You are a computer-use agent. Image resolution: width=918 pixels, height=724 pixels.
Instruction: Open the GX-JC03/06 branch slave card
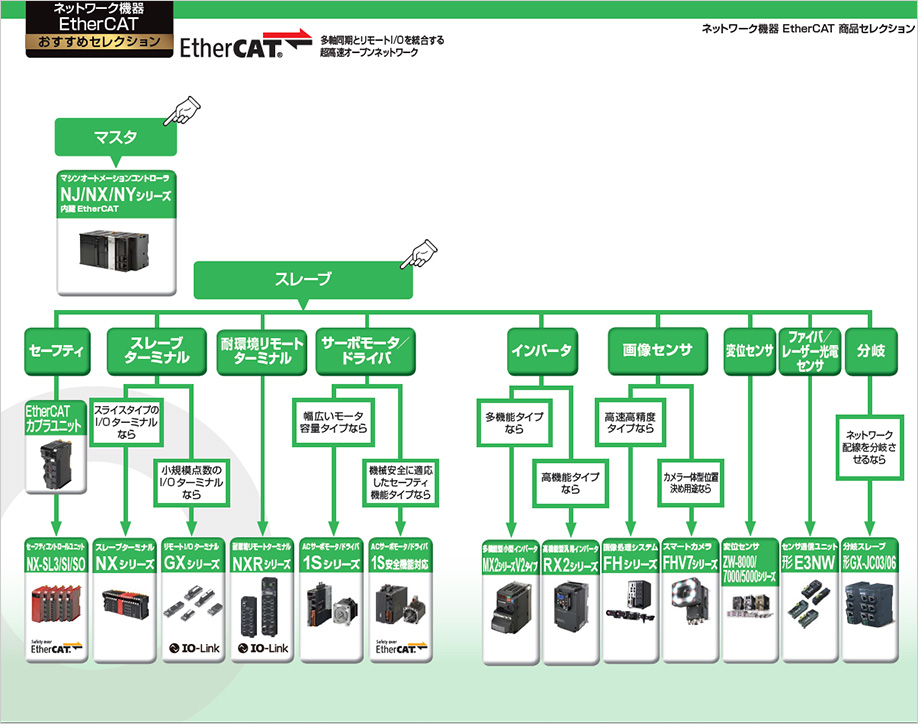point(869,601)
